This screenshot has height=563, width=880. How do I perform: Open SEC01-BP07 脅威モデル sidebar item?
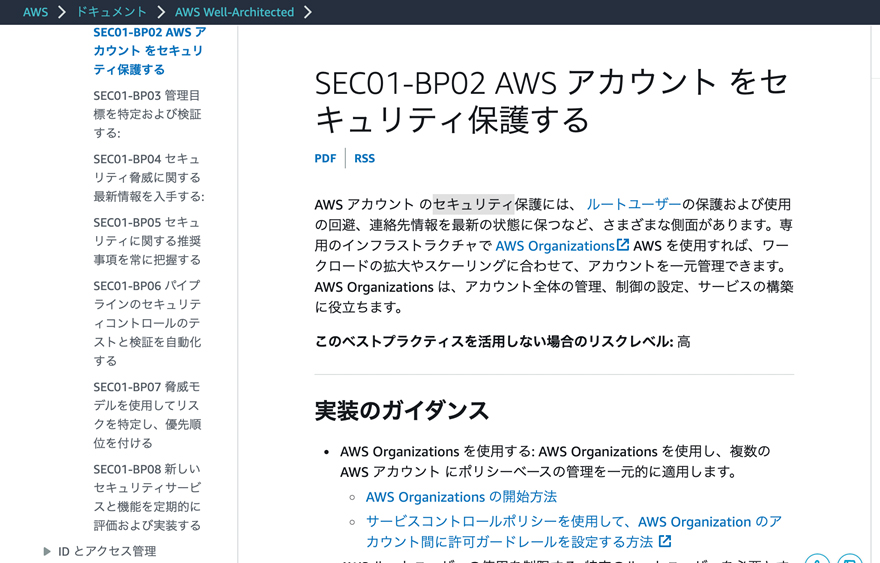click(147, 415)
